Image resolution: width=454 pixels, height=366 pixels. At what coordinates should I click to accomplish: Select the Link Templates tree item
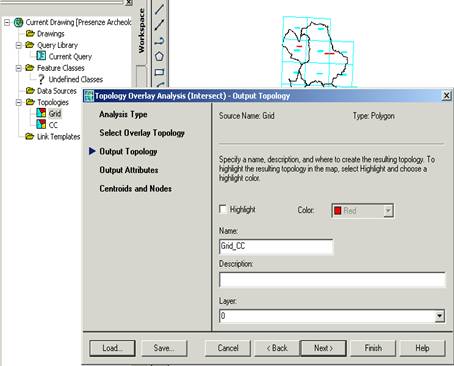tap(59, 137)
